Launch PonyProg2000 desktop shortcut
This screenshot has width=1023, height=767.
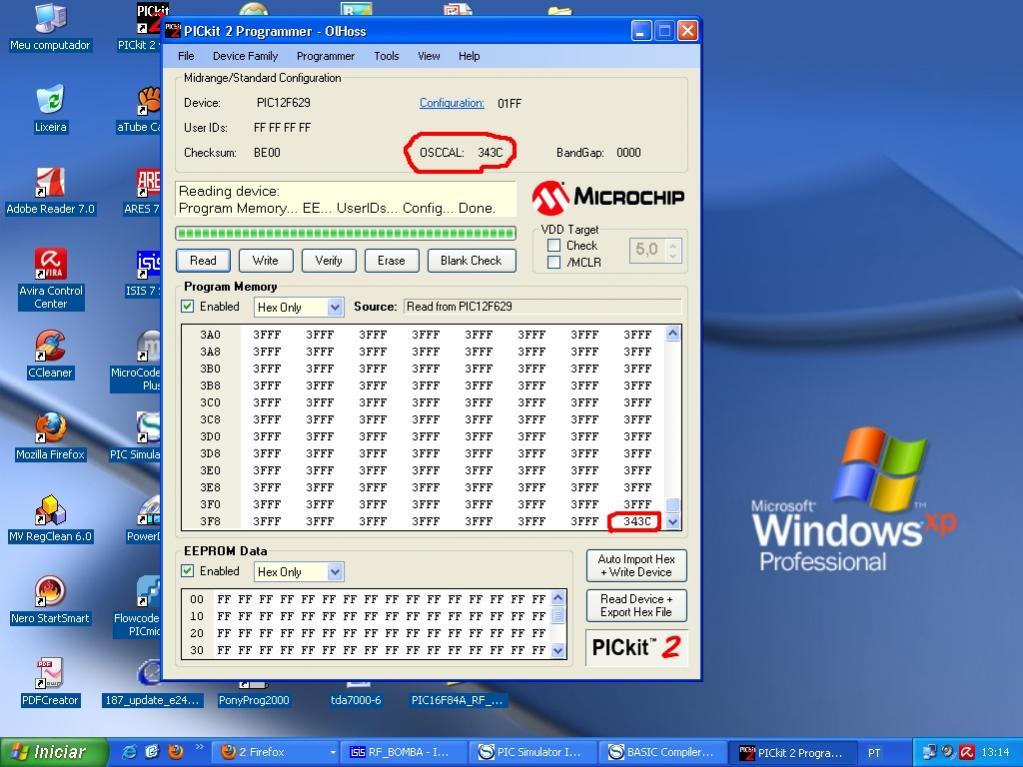tap(254, 695)
